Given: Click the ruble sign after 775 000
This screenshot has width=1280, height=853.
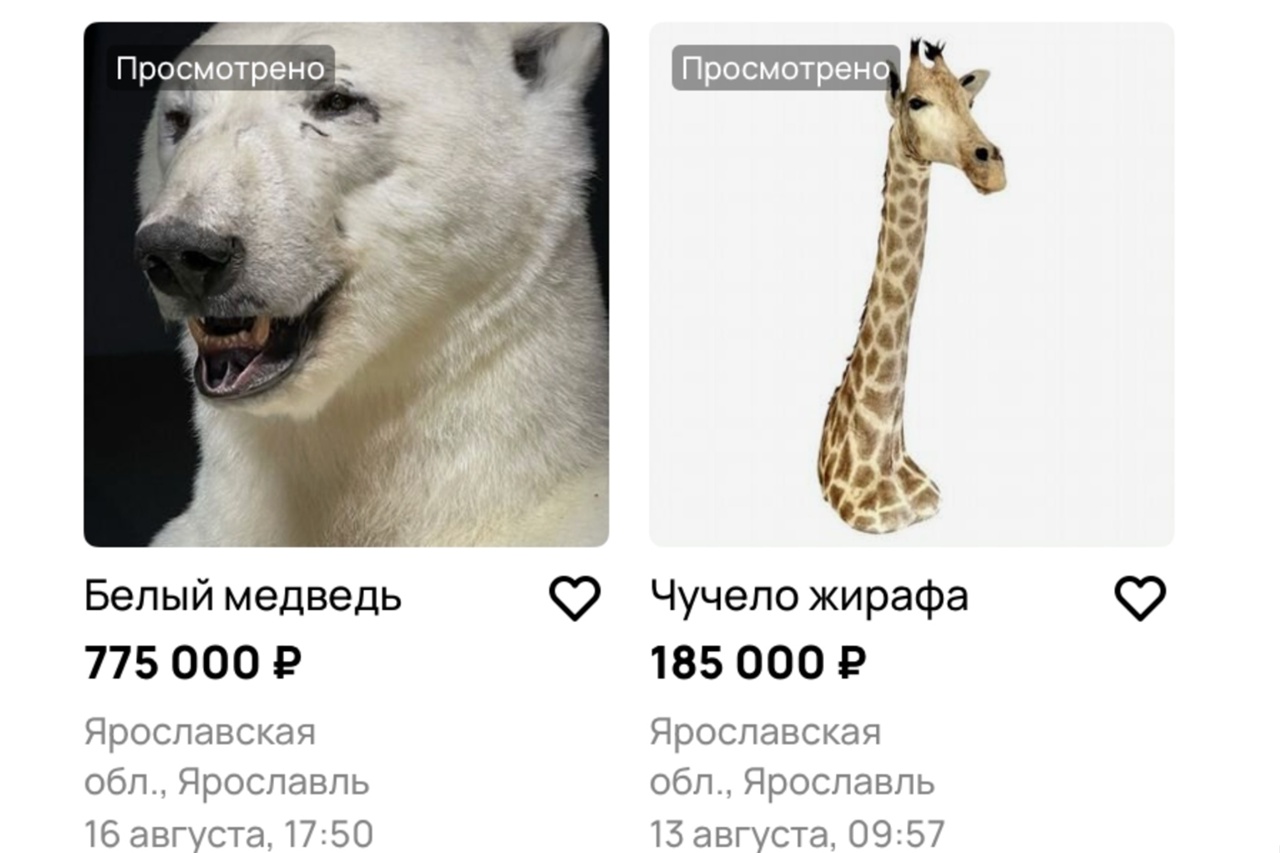Looking at the screenshot, I should tap(287, 663).
